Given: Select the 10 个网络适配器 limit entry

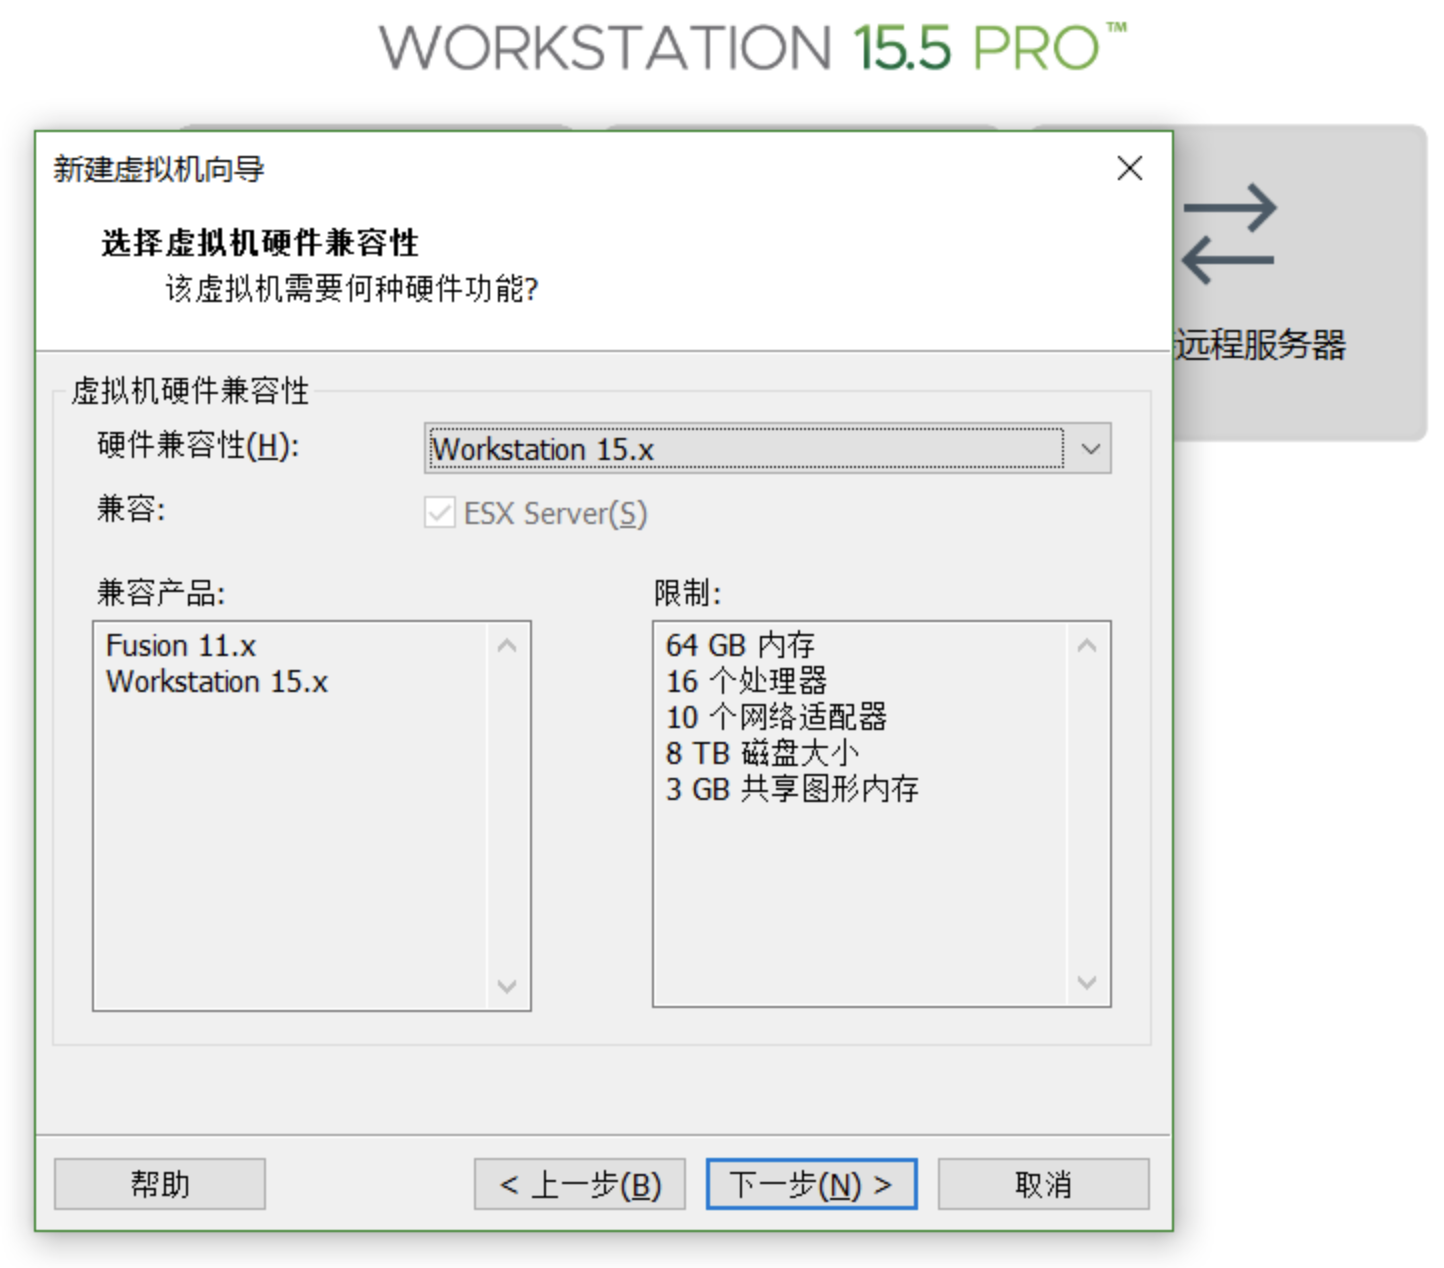Looking at the screenshot, I should click(x=776, y=718).
